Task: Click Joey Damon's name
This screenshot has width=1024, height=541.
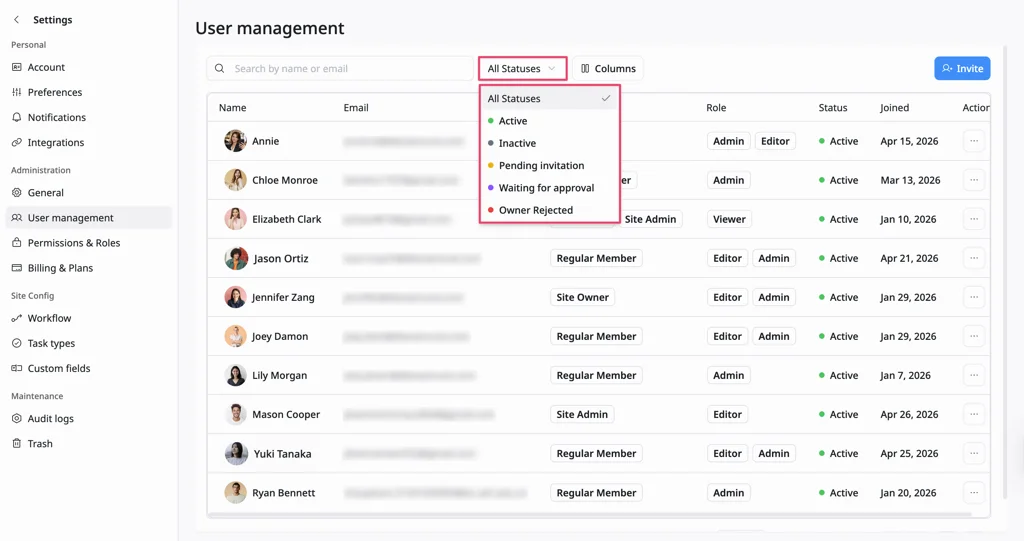Action: pyautogui.click(x=280, y=336)
